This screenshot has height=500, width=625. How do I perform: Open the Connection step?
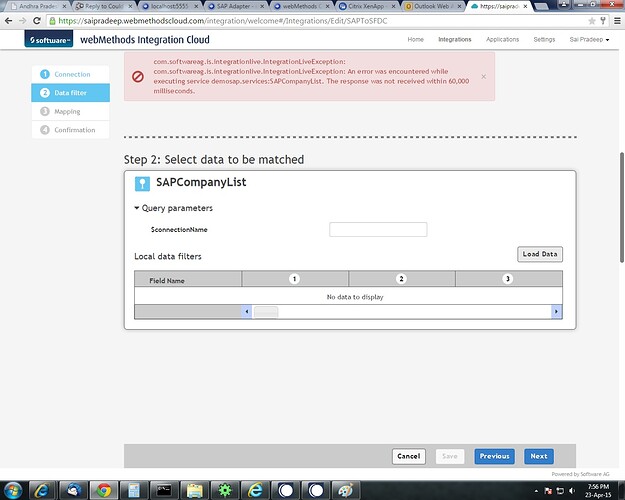[x=71, y=74]
